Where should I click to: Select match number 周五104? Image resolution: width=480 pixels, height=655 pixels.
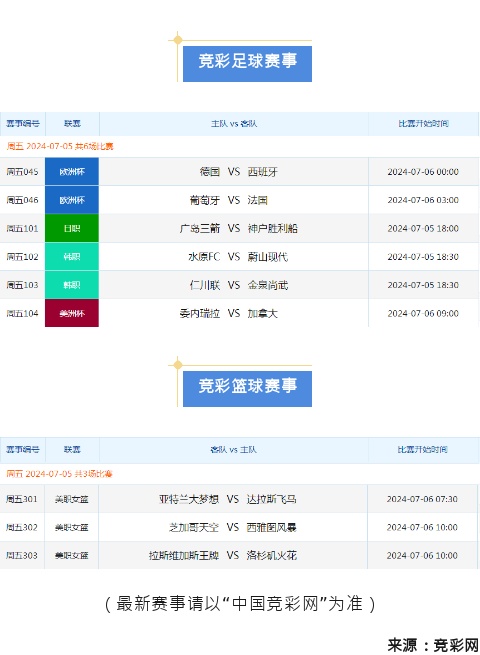coord(22,313)
